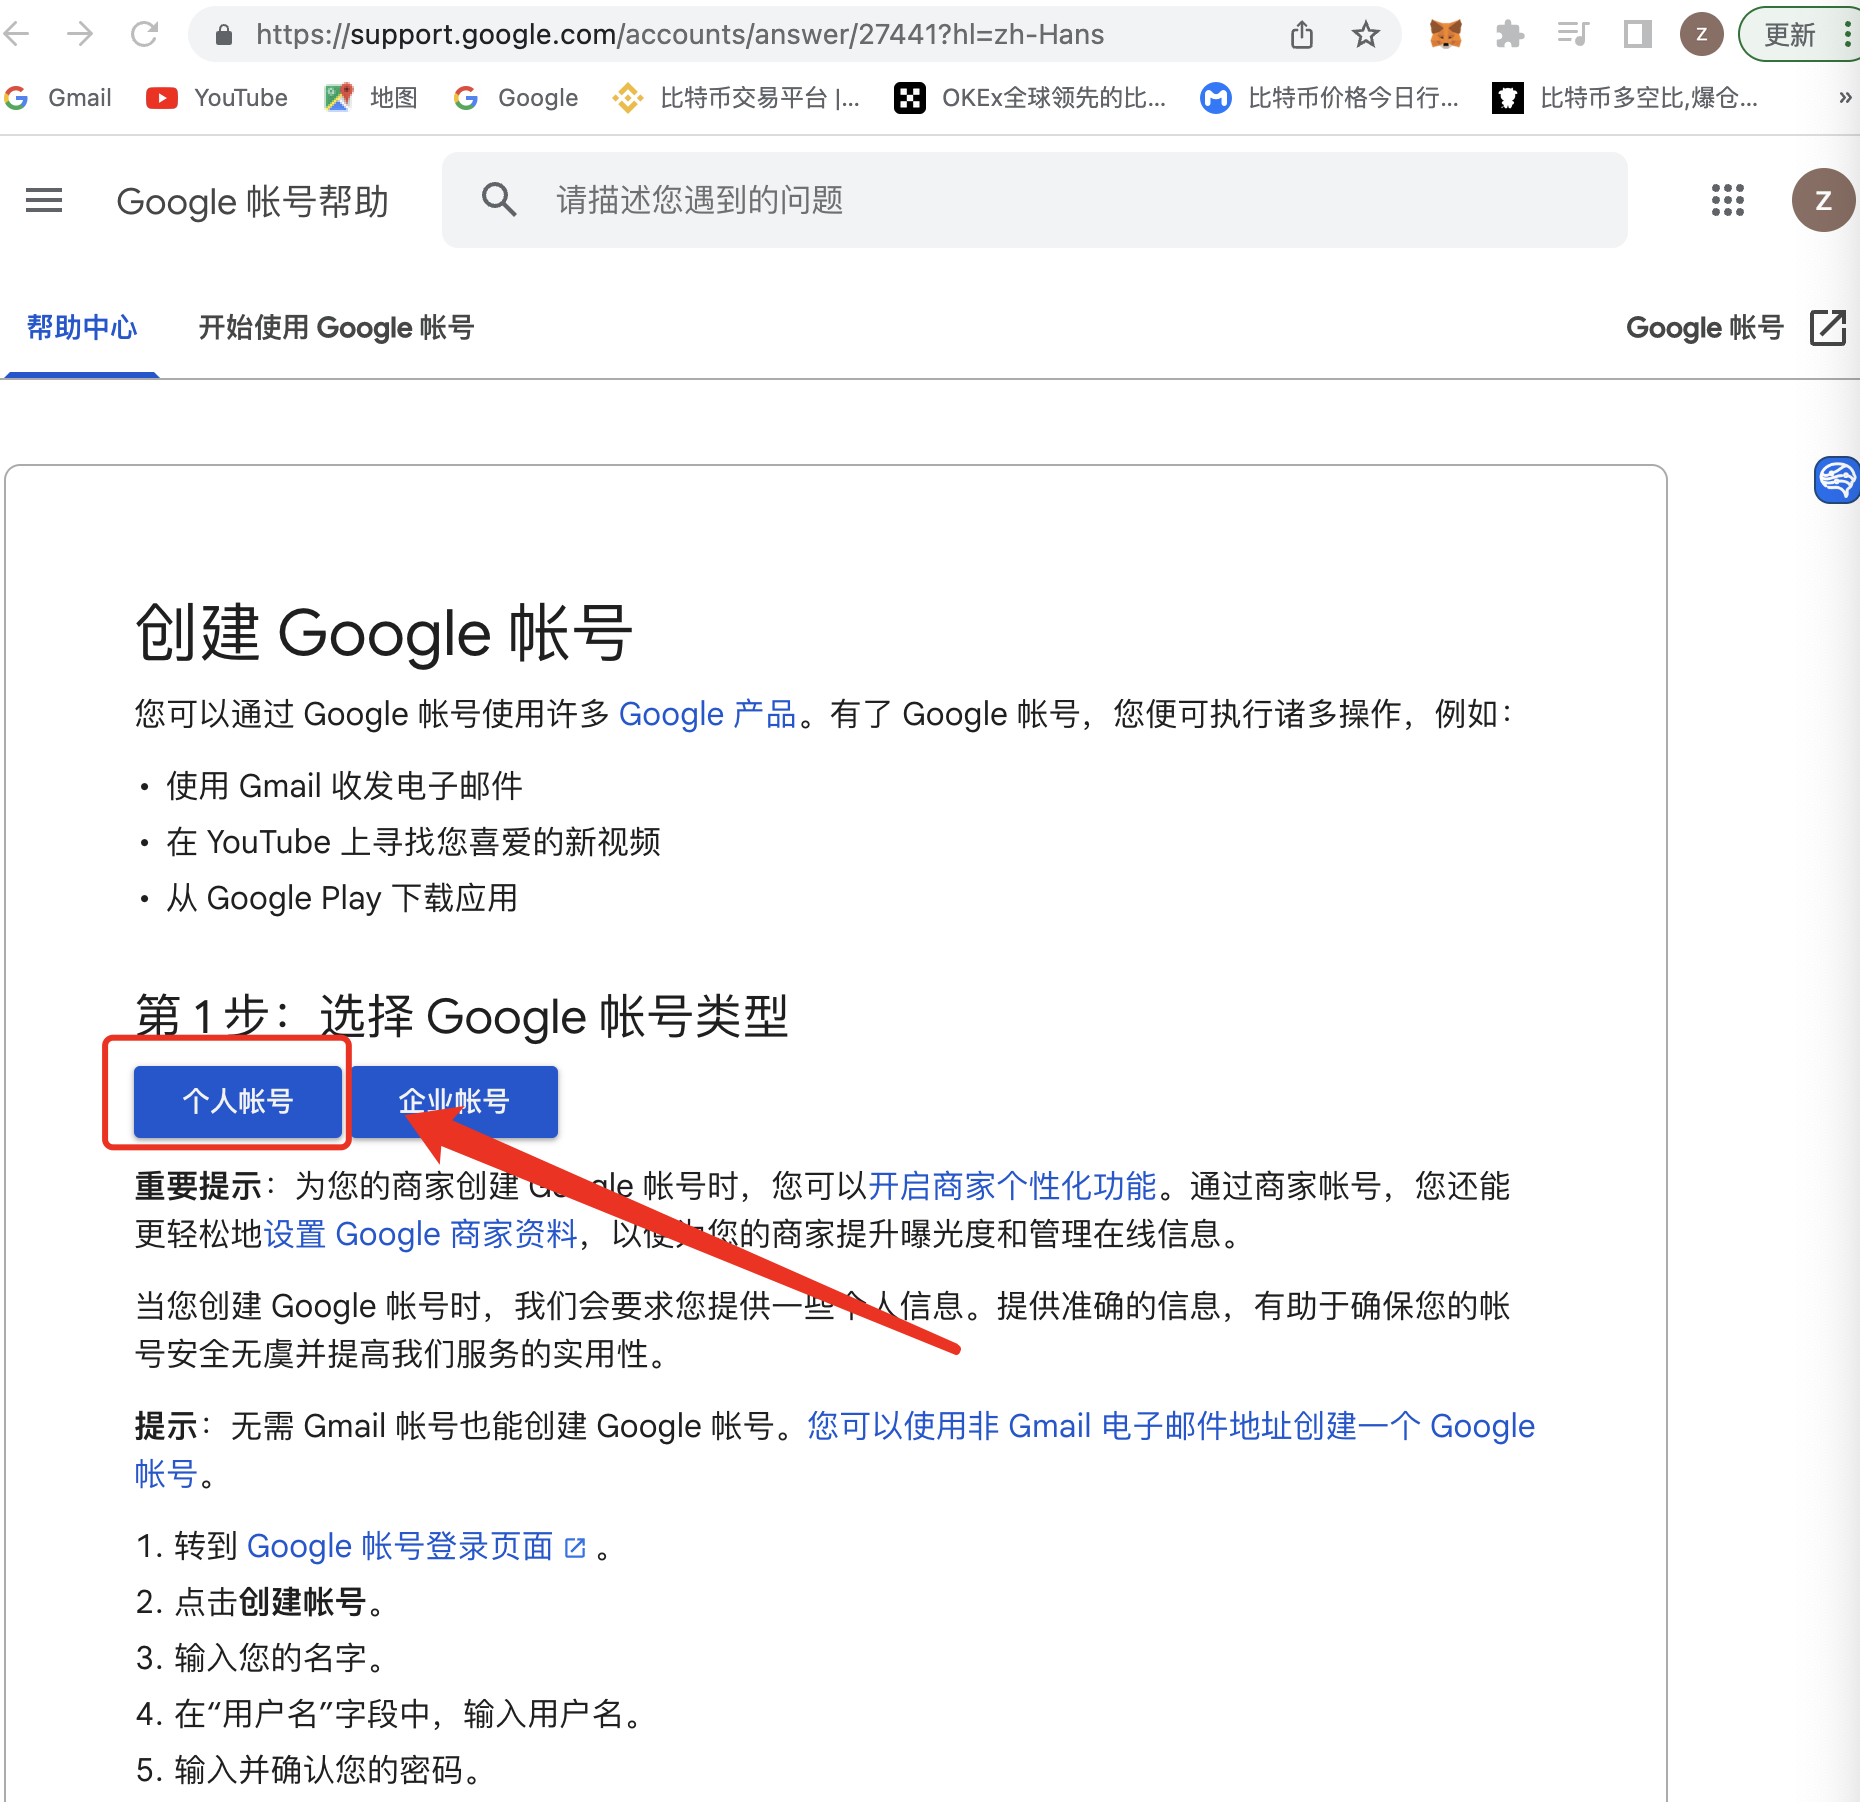The image size is (1860, 1802).
Task: Click the Google 帐号帮助 title
Action: [x=252, y=202]
